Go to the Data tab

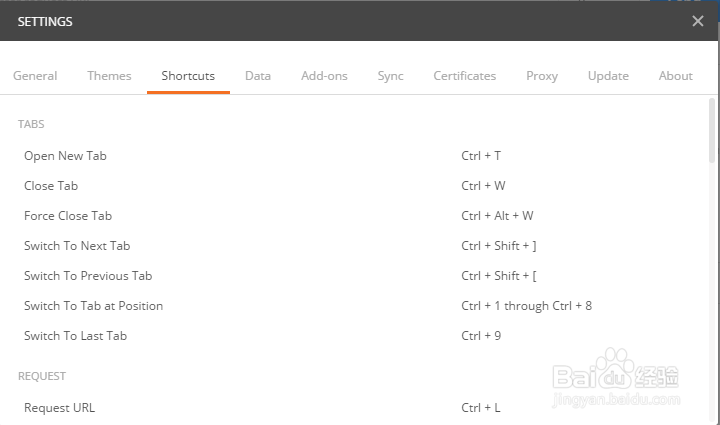point(258,76)
